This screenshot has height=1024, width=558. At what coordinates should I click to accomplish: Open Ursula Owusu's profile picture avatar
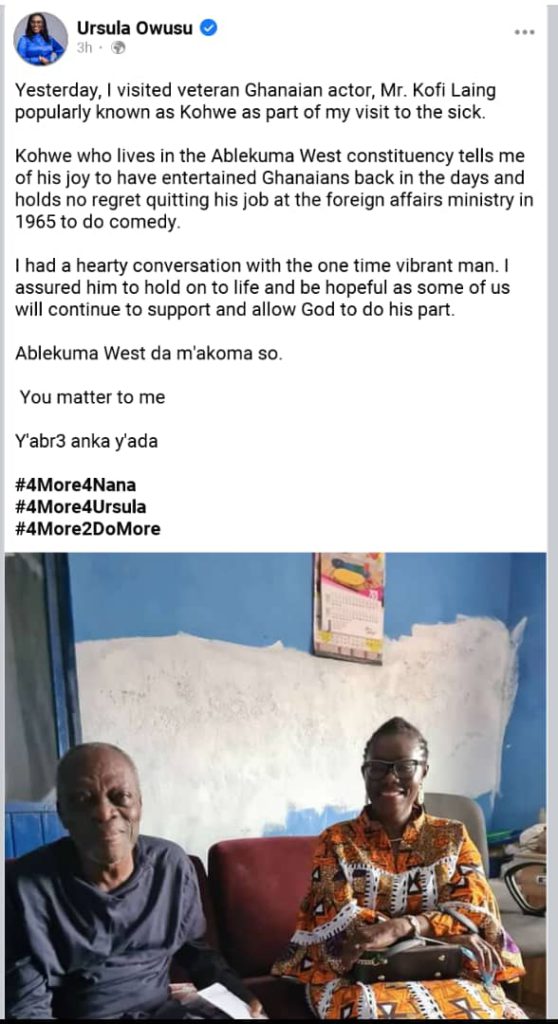41,39
